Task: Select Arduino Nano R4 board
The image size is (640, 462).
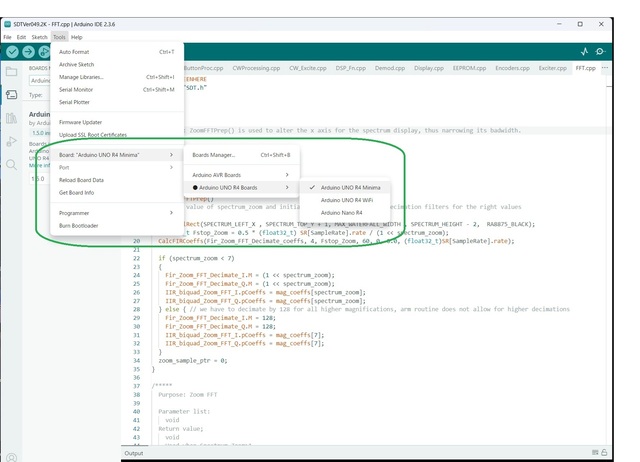Action: click(x=342, y=213)
